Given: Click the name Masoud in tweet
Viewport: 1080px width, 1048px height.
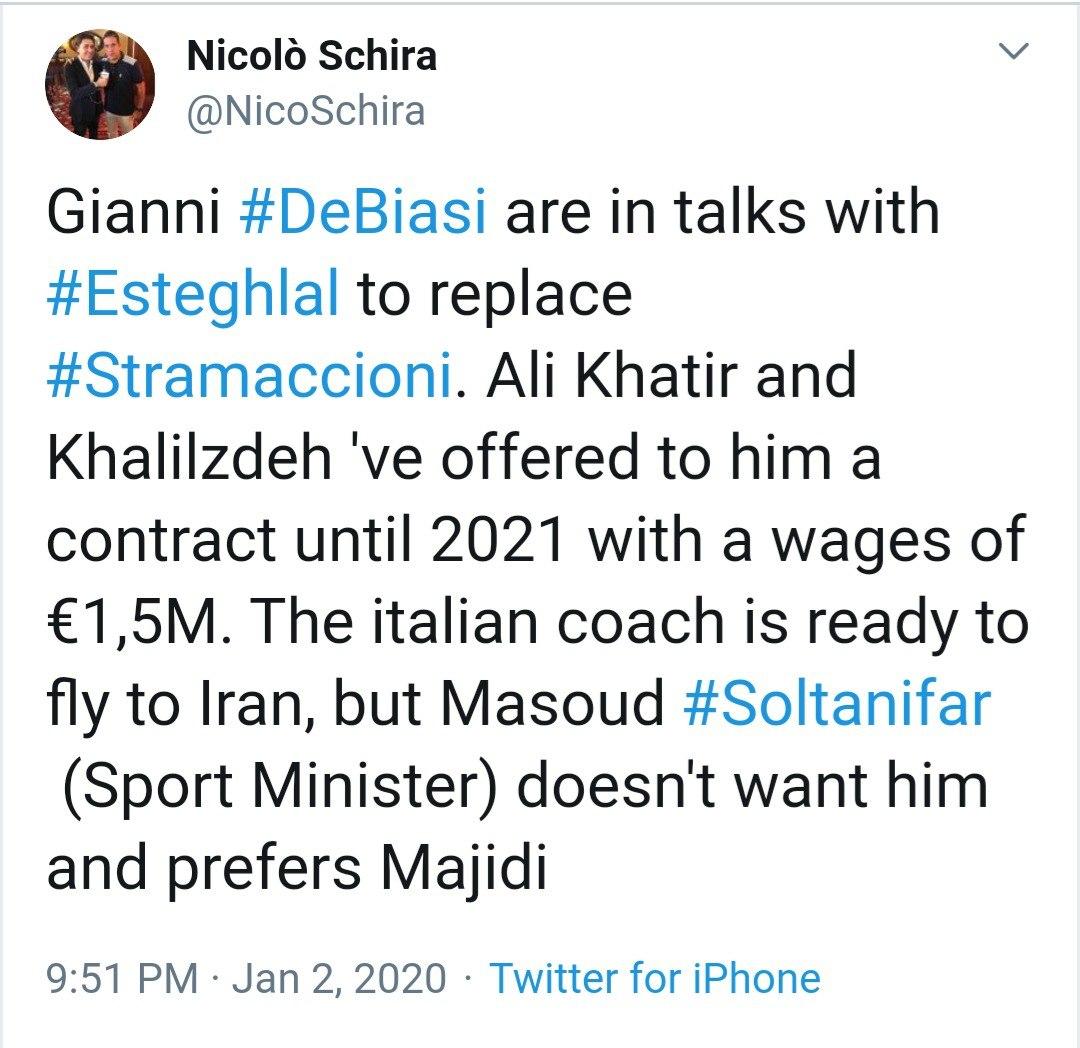Looking at the screenshot, I should [552, 704].
